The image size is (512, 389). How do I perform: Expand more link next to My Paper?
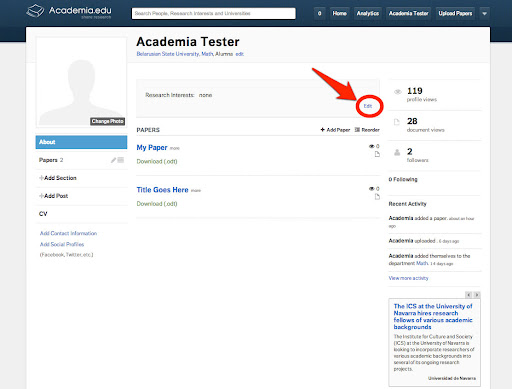point(175,148)
